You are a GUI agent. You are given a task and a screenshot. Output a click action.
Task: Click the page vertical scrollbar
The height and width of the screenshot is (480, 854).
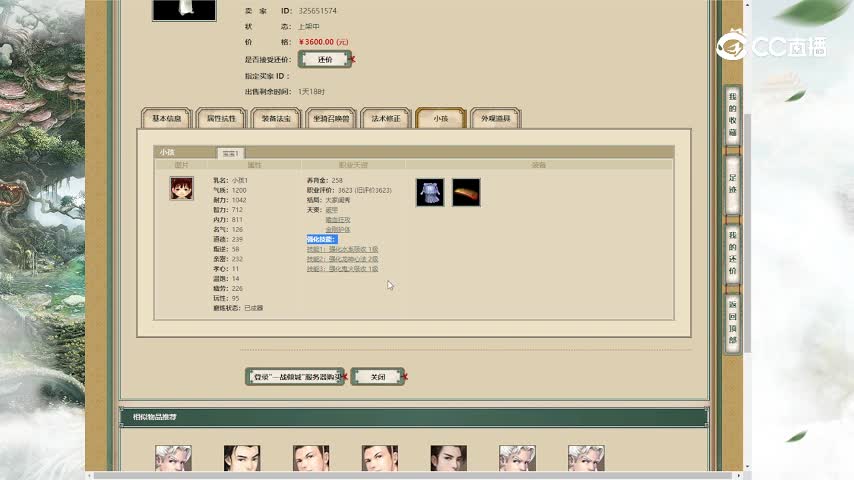[x=747, y=234]
